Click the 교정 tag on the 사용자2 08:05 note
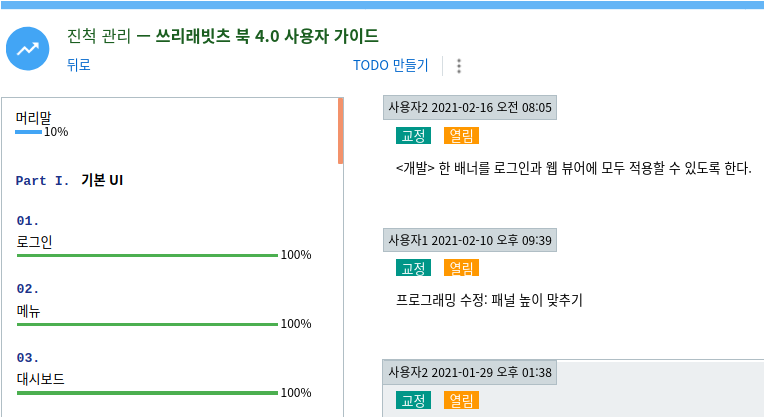The image size is (765, 418). [x=413, y=135]
